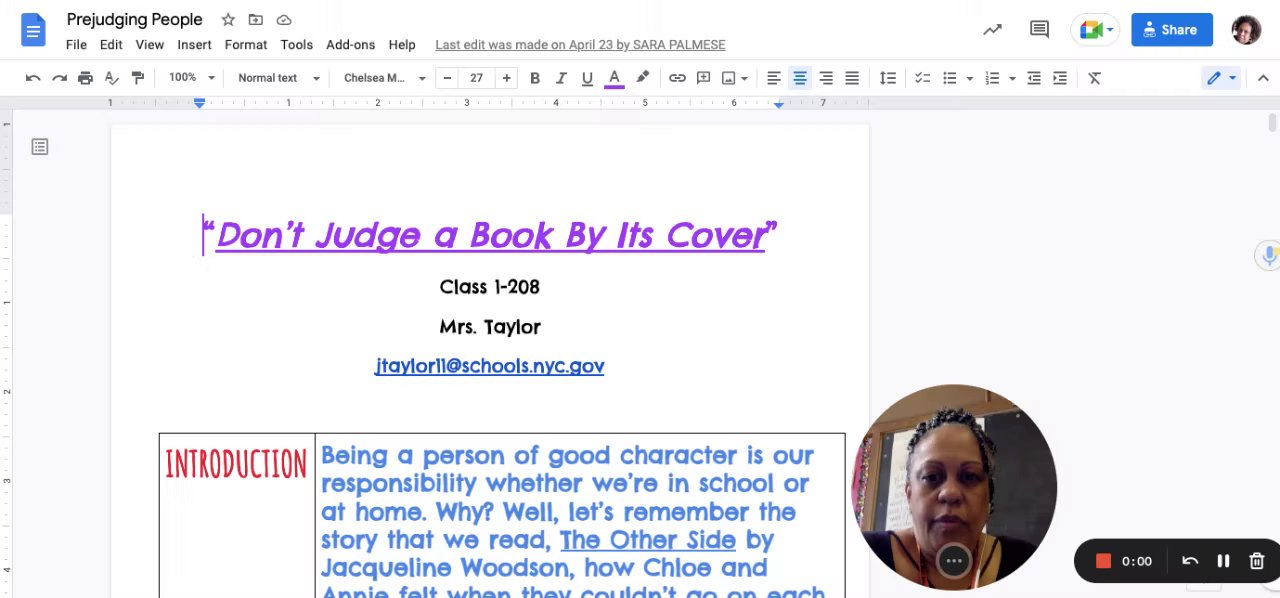Open the highlight color picker
Image resolution: width=1280 pixels, height=598 pixels.
(642, 78)
